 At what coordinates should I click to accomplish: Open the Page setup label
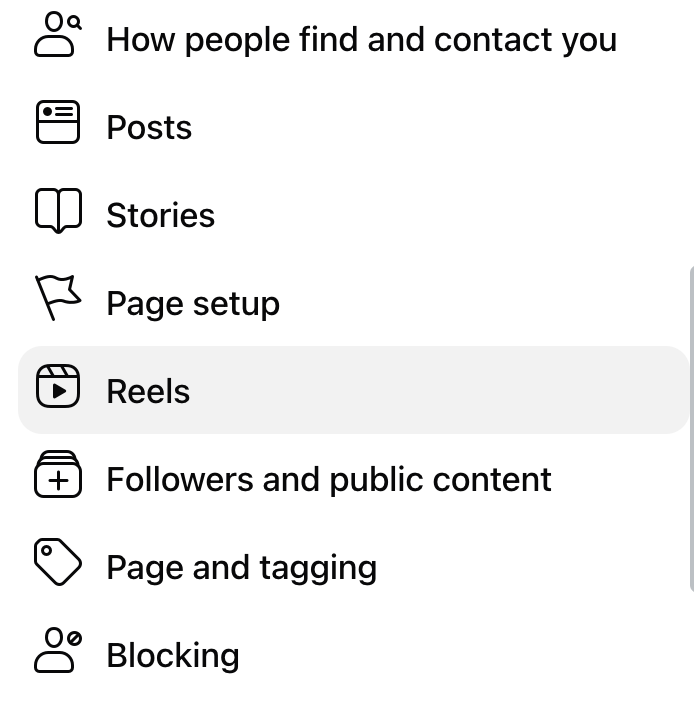point(193,304)
